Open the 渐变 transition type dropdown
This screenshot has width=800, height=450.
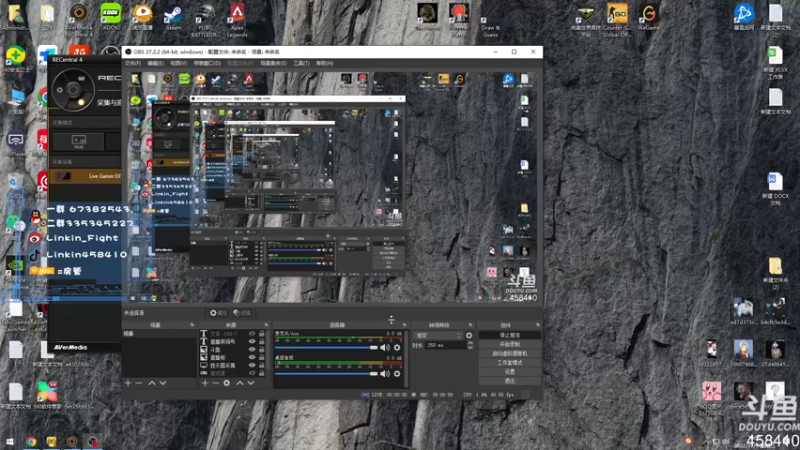pyautogui.click(x=439, y=336)
